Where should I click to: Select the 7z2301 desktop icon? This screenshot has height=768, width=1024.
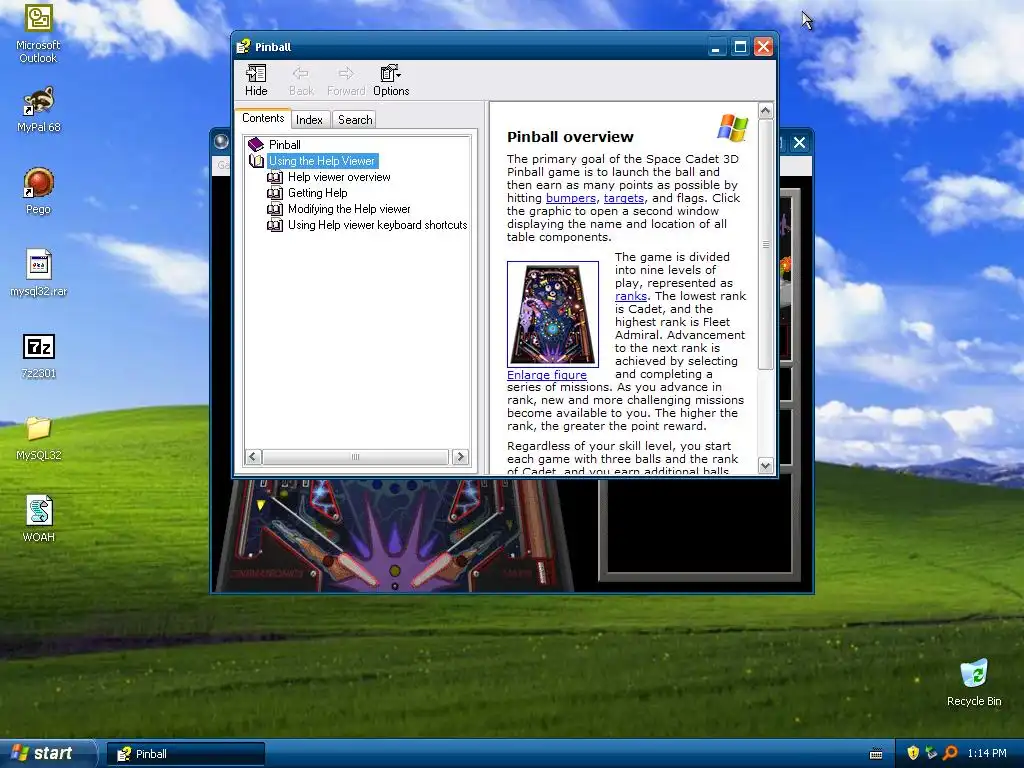(38, 355)
